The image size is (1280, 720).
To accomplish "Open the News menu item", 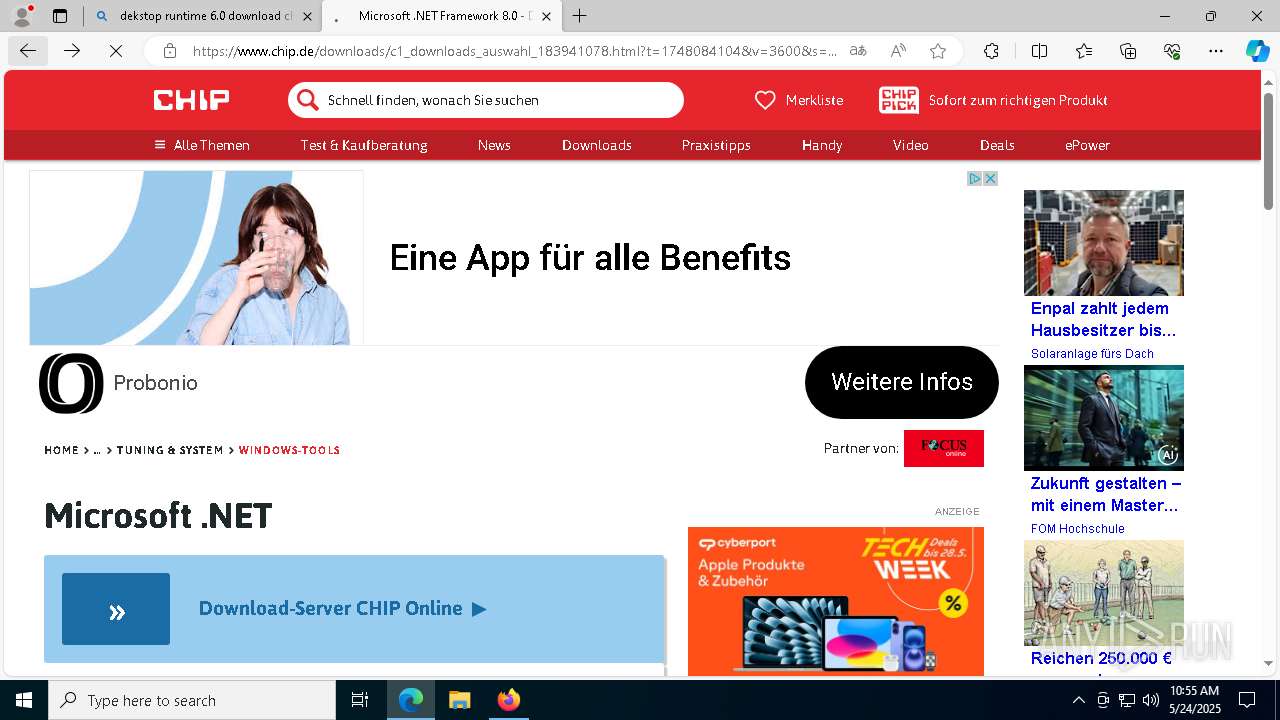I will [494, 145].
